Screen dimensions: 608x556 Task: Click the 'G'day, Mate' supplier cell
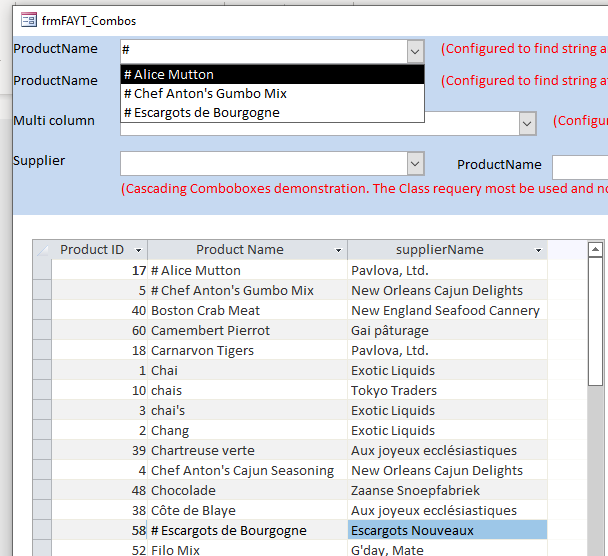coord(447,549)
